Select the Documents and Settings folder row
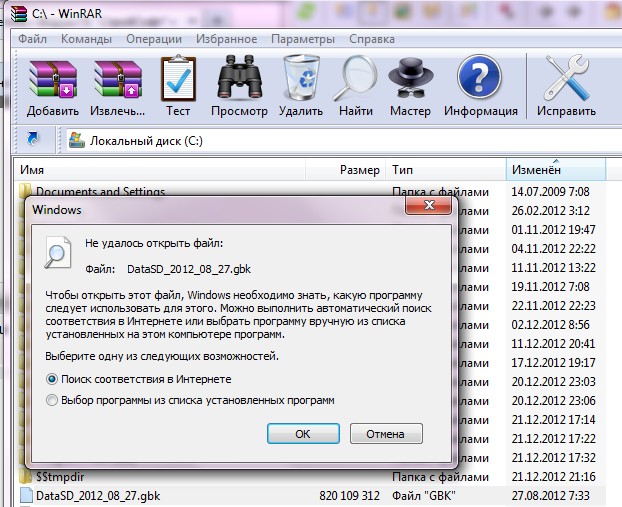 [x=100, y=191]
